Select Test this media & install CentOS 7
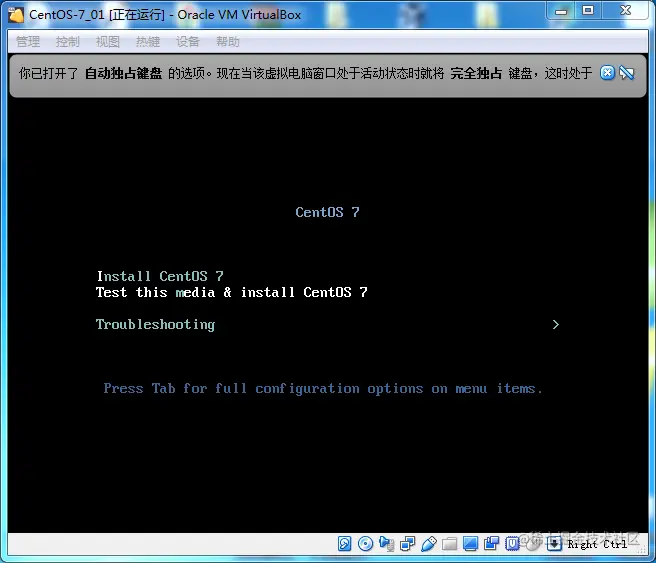Image resolution: width=656 pixels, height=563 pixels. (x=232, y=292)
